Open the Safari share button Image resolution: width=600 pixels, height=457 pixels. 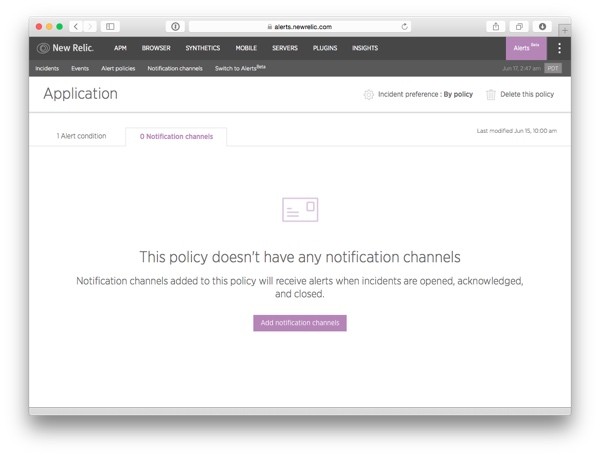pyautogui.click(x=496, y=26)
